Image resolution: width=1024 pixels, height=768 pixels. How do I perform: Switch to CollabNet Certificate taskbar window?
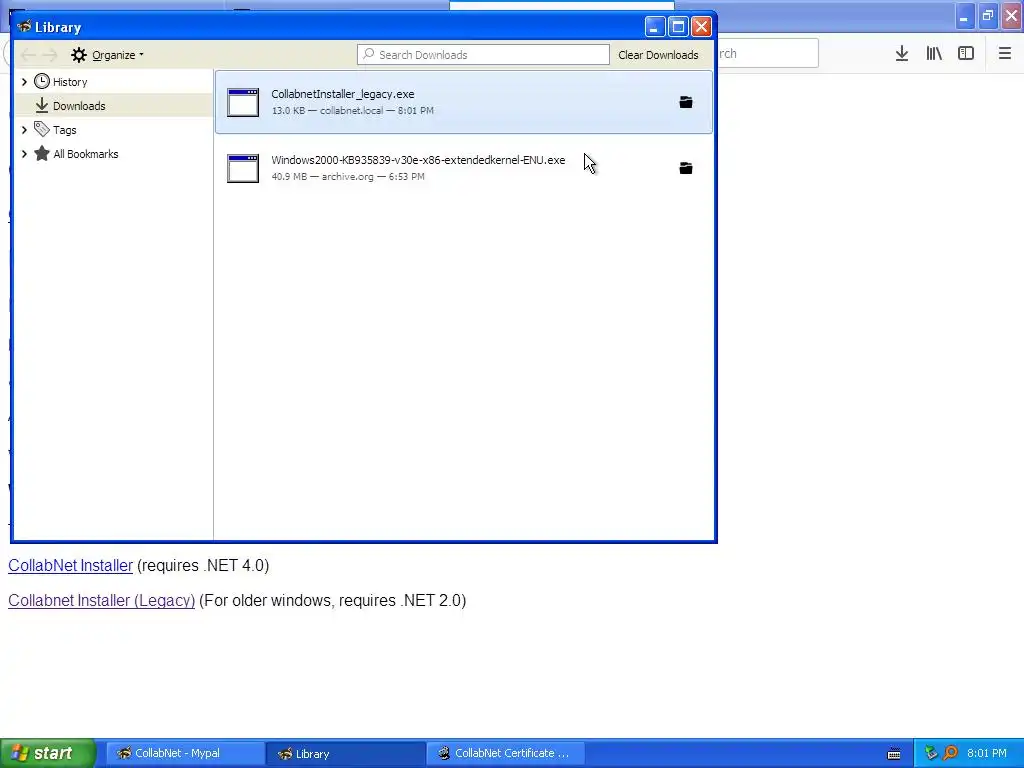tap(505, 753)
